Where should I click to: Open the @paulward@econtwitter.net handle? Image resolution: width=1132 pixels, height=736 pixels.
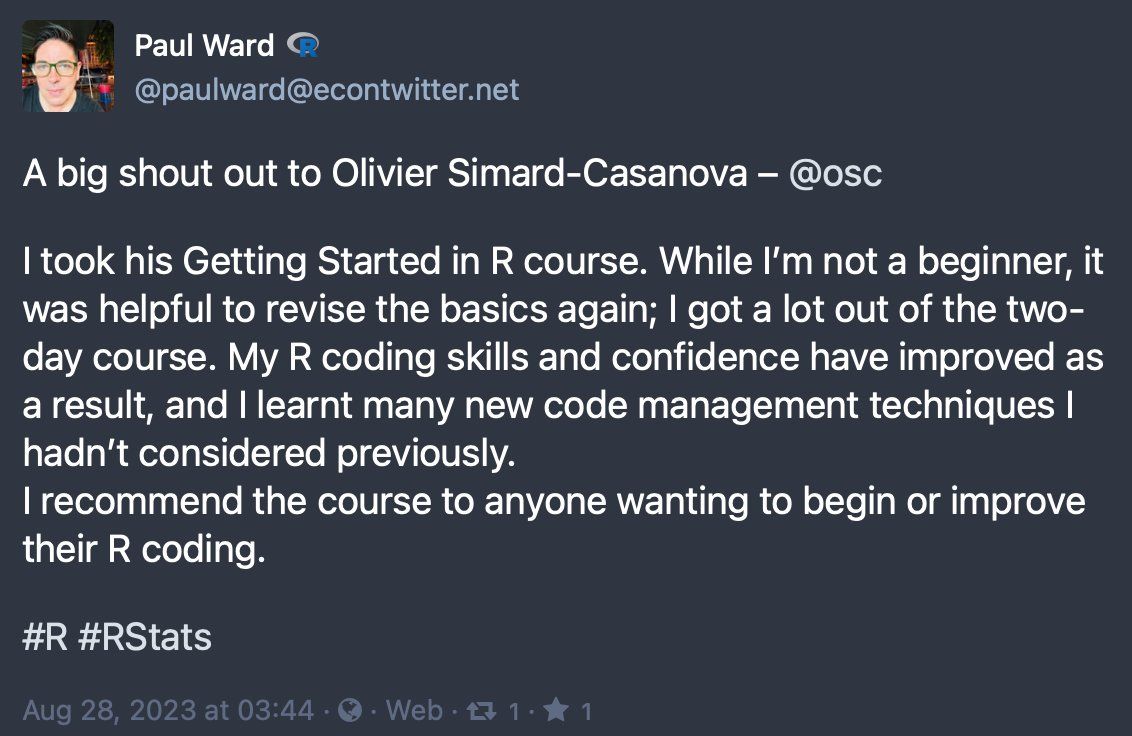tap(327, 90)
